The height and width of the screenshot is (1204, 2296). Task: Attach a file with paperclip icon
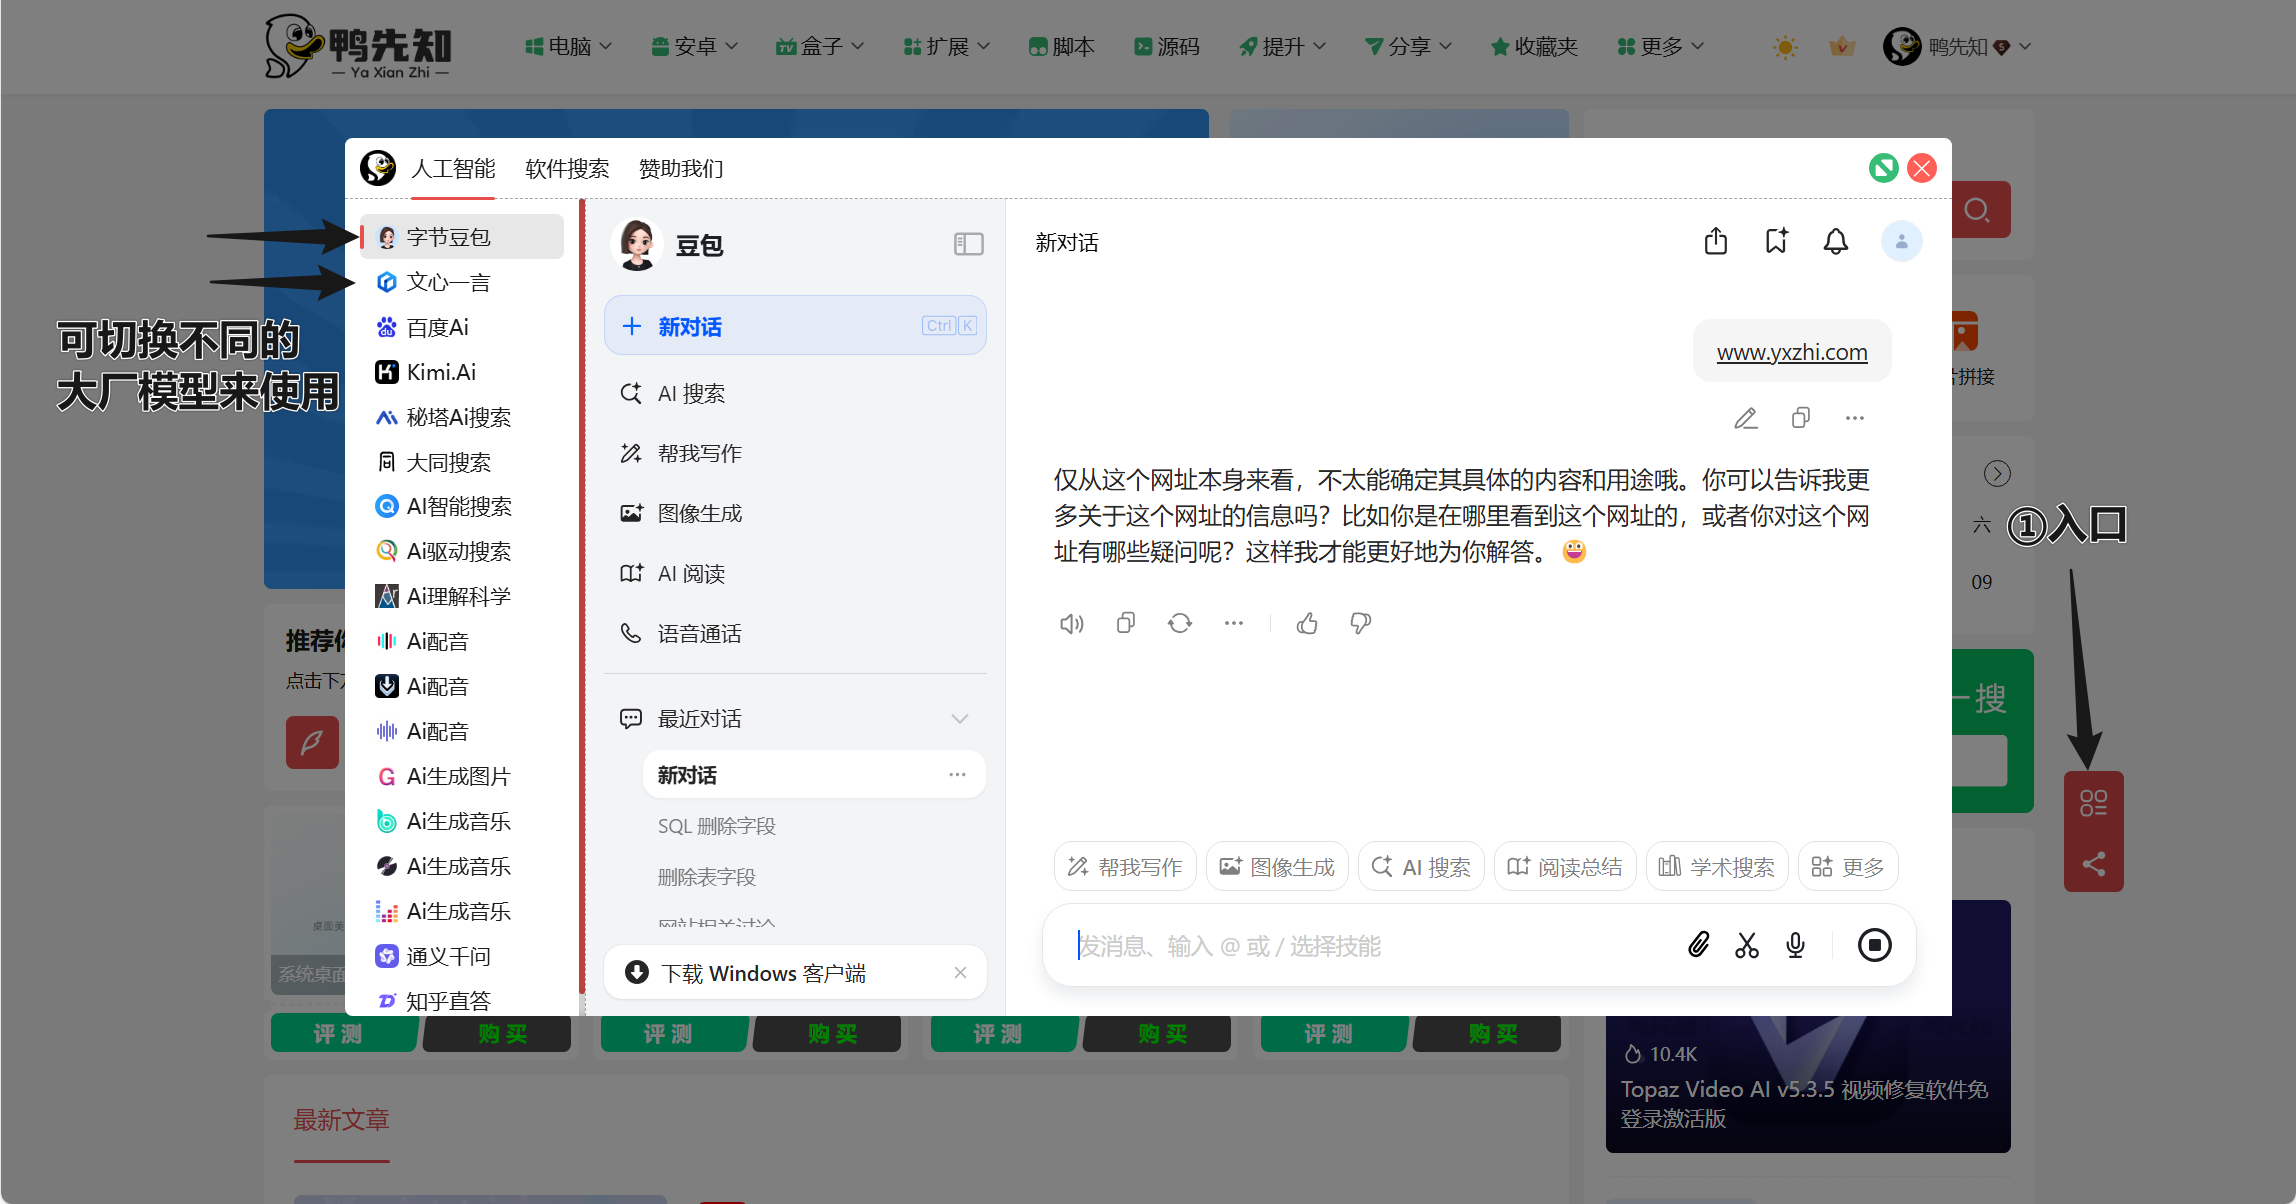tap(1699, 945)
